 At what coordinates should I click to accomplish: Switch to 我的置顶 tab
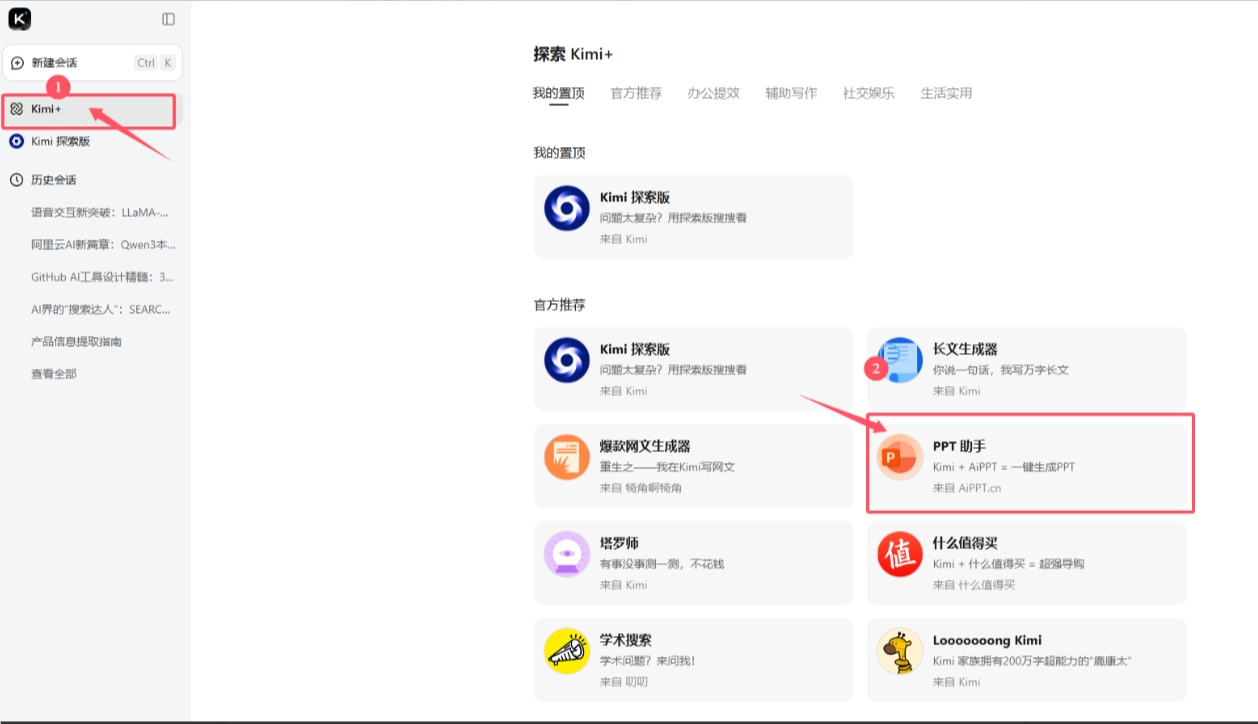[558, 93]
